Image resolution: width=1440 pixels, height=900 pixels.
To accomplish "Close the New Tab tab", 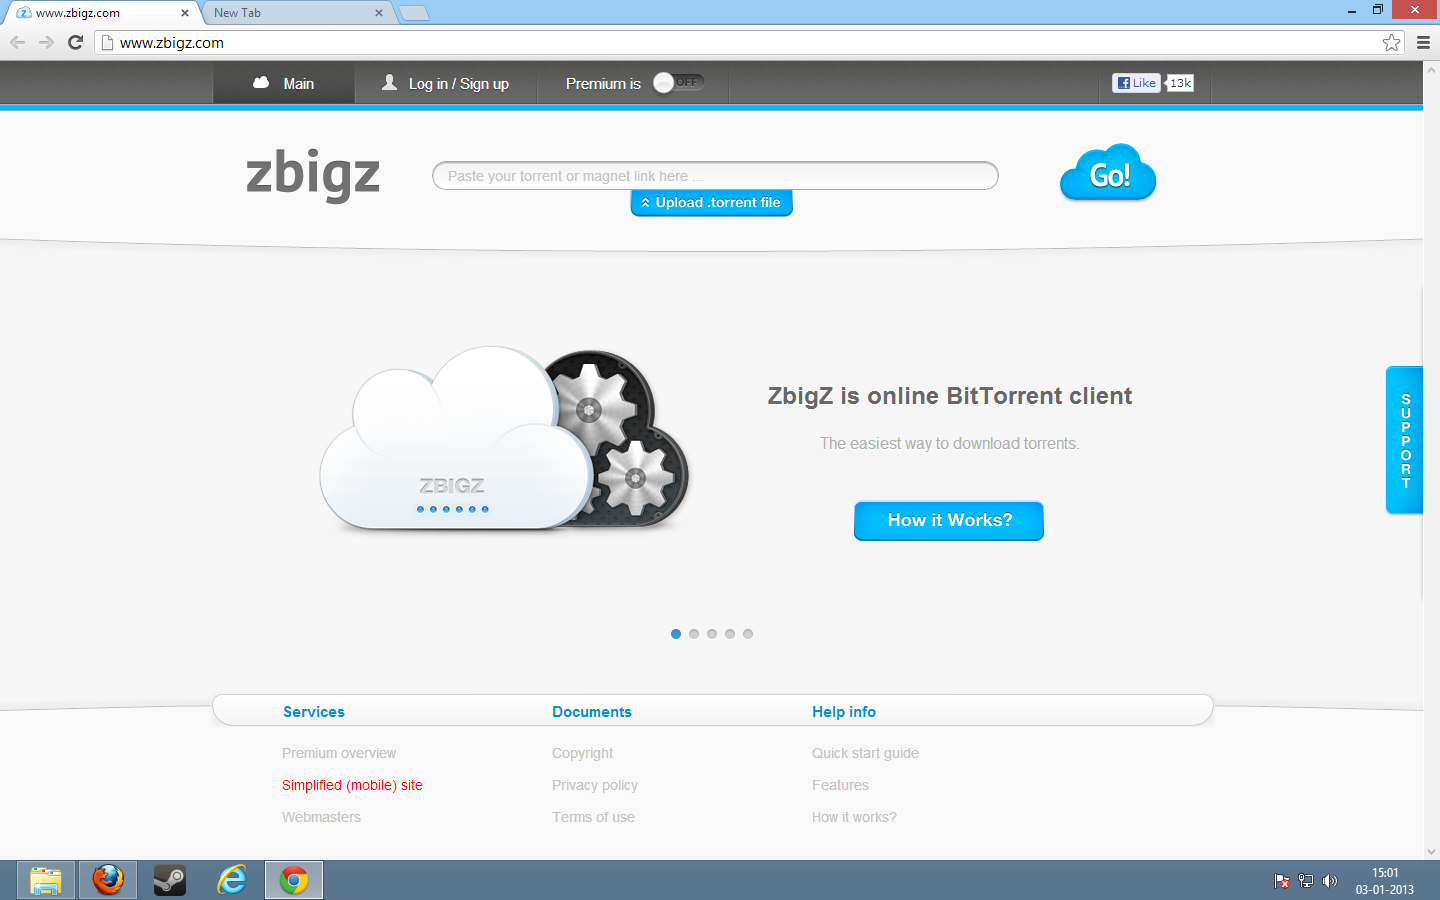I will (x=378, y=13).
